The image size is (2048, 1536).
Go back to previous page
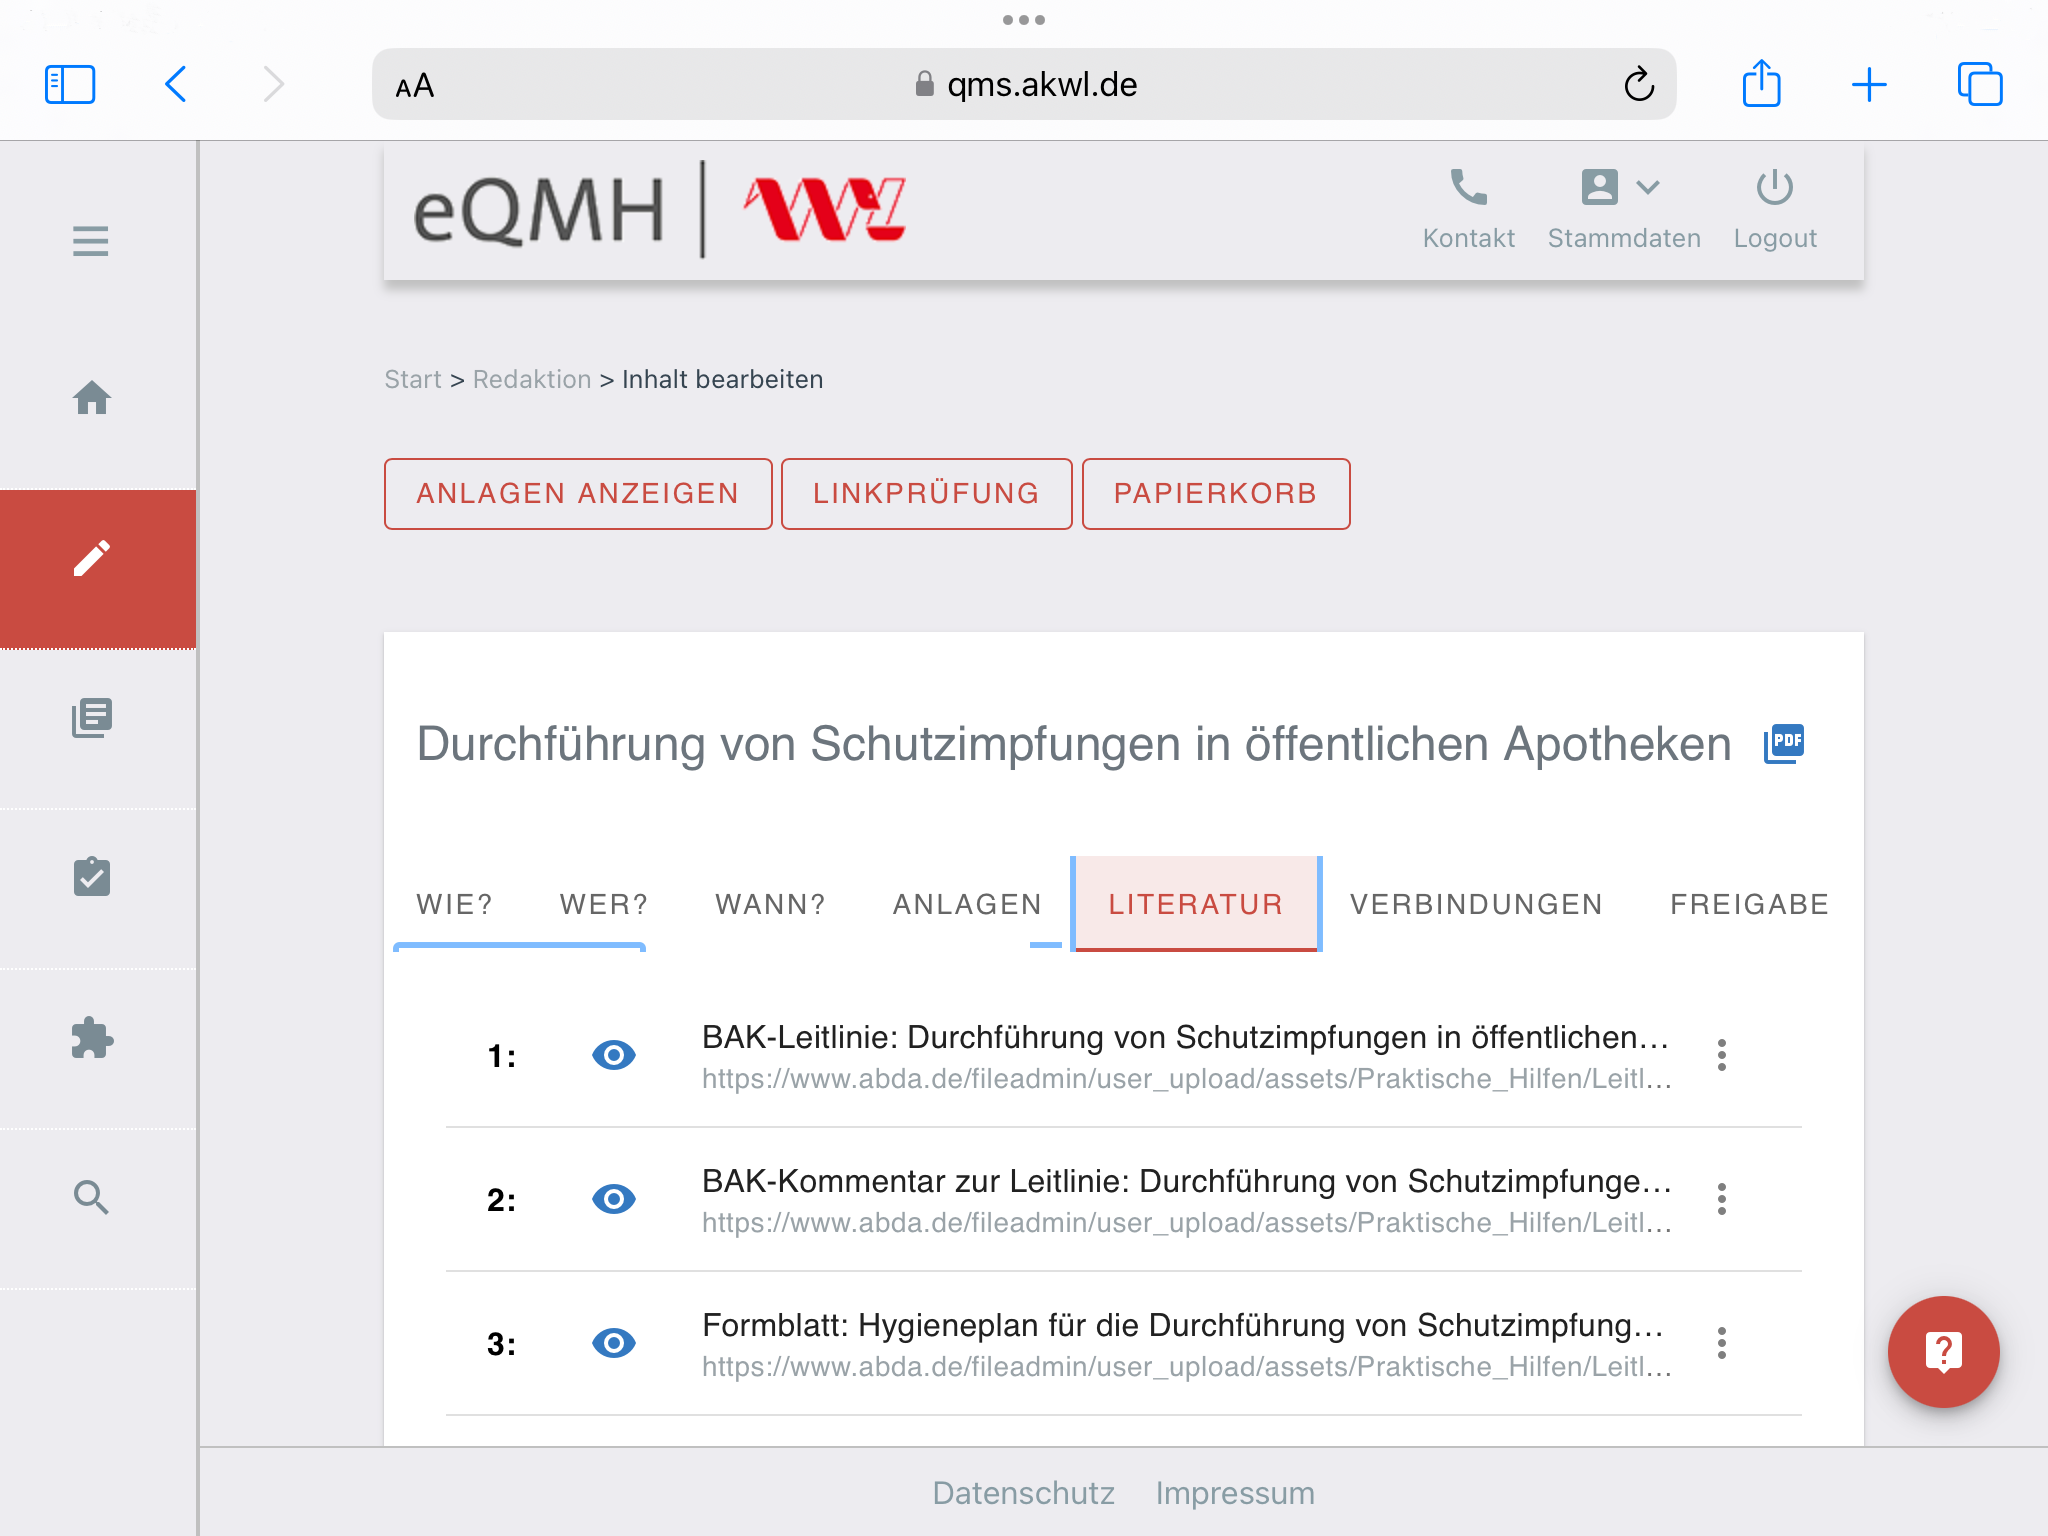point(176,85)
